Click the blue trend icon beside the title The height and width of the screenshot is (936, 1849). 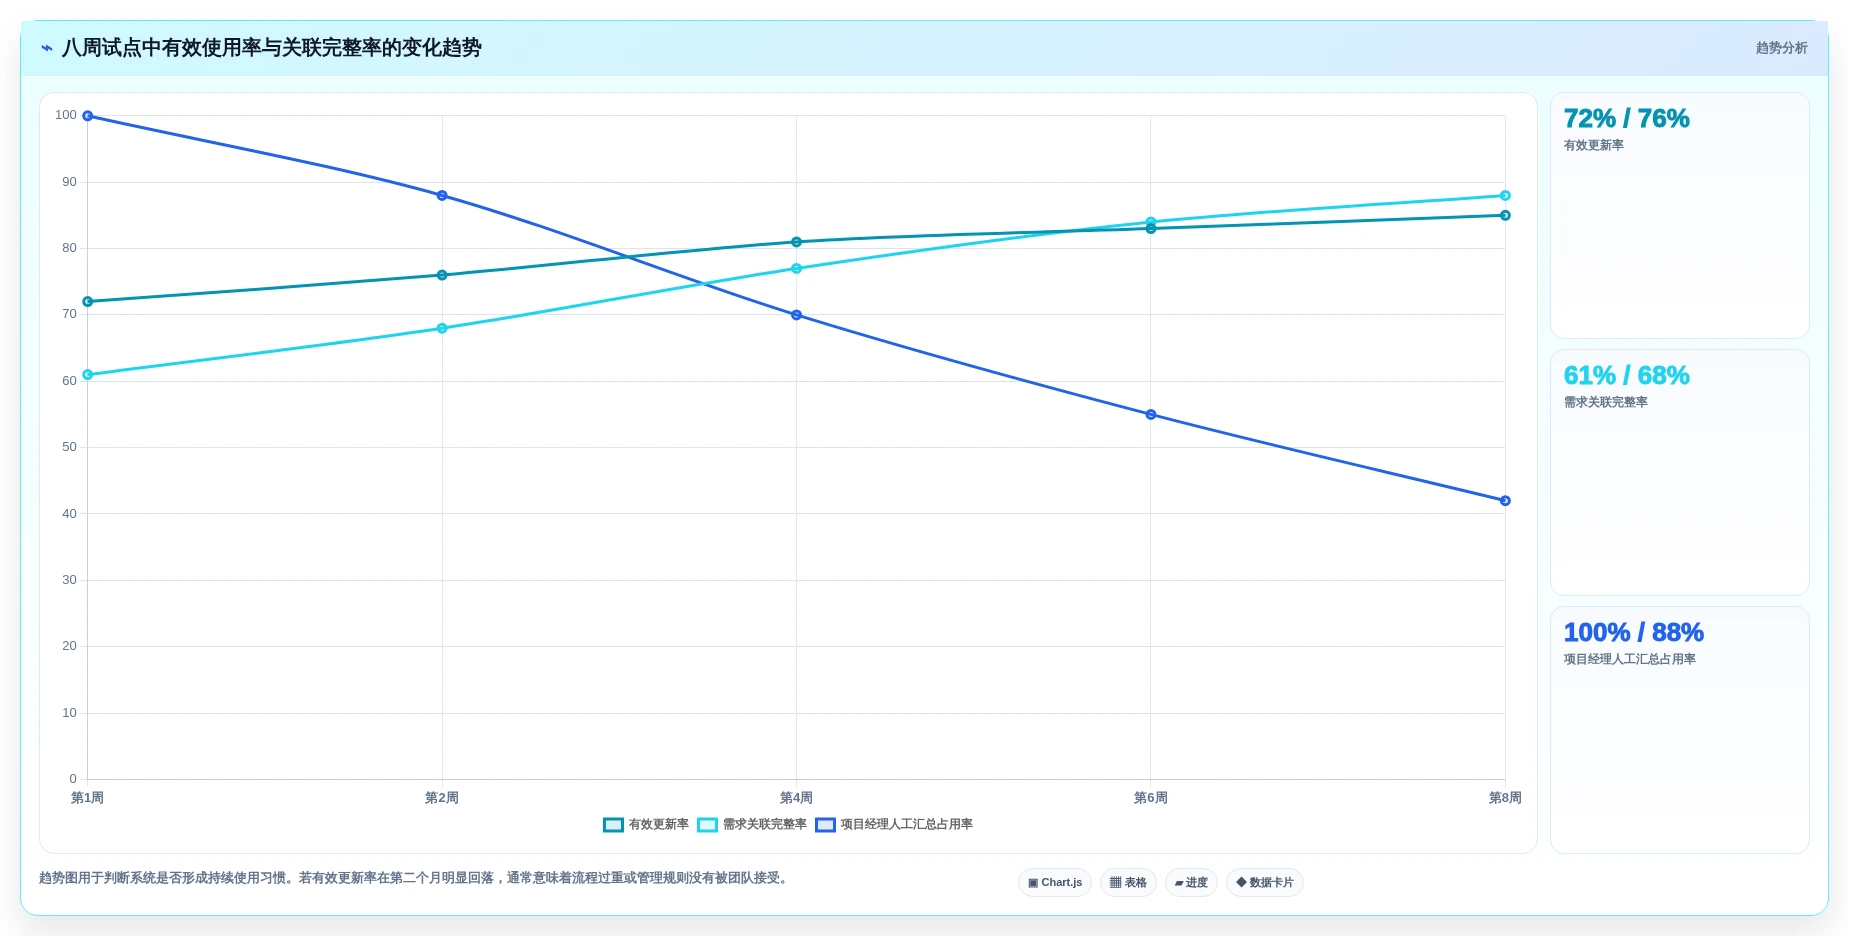click(x=47, y=48)
